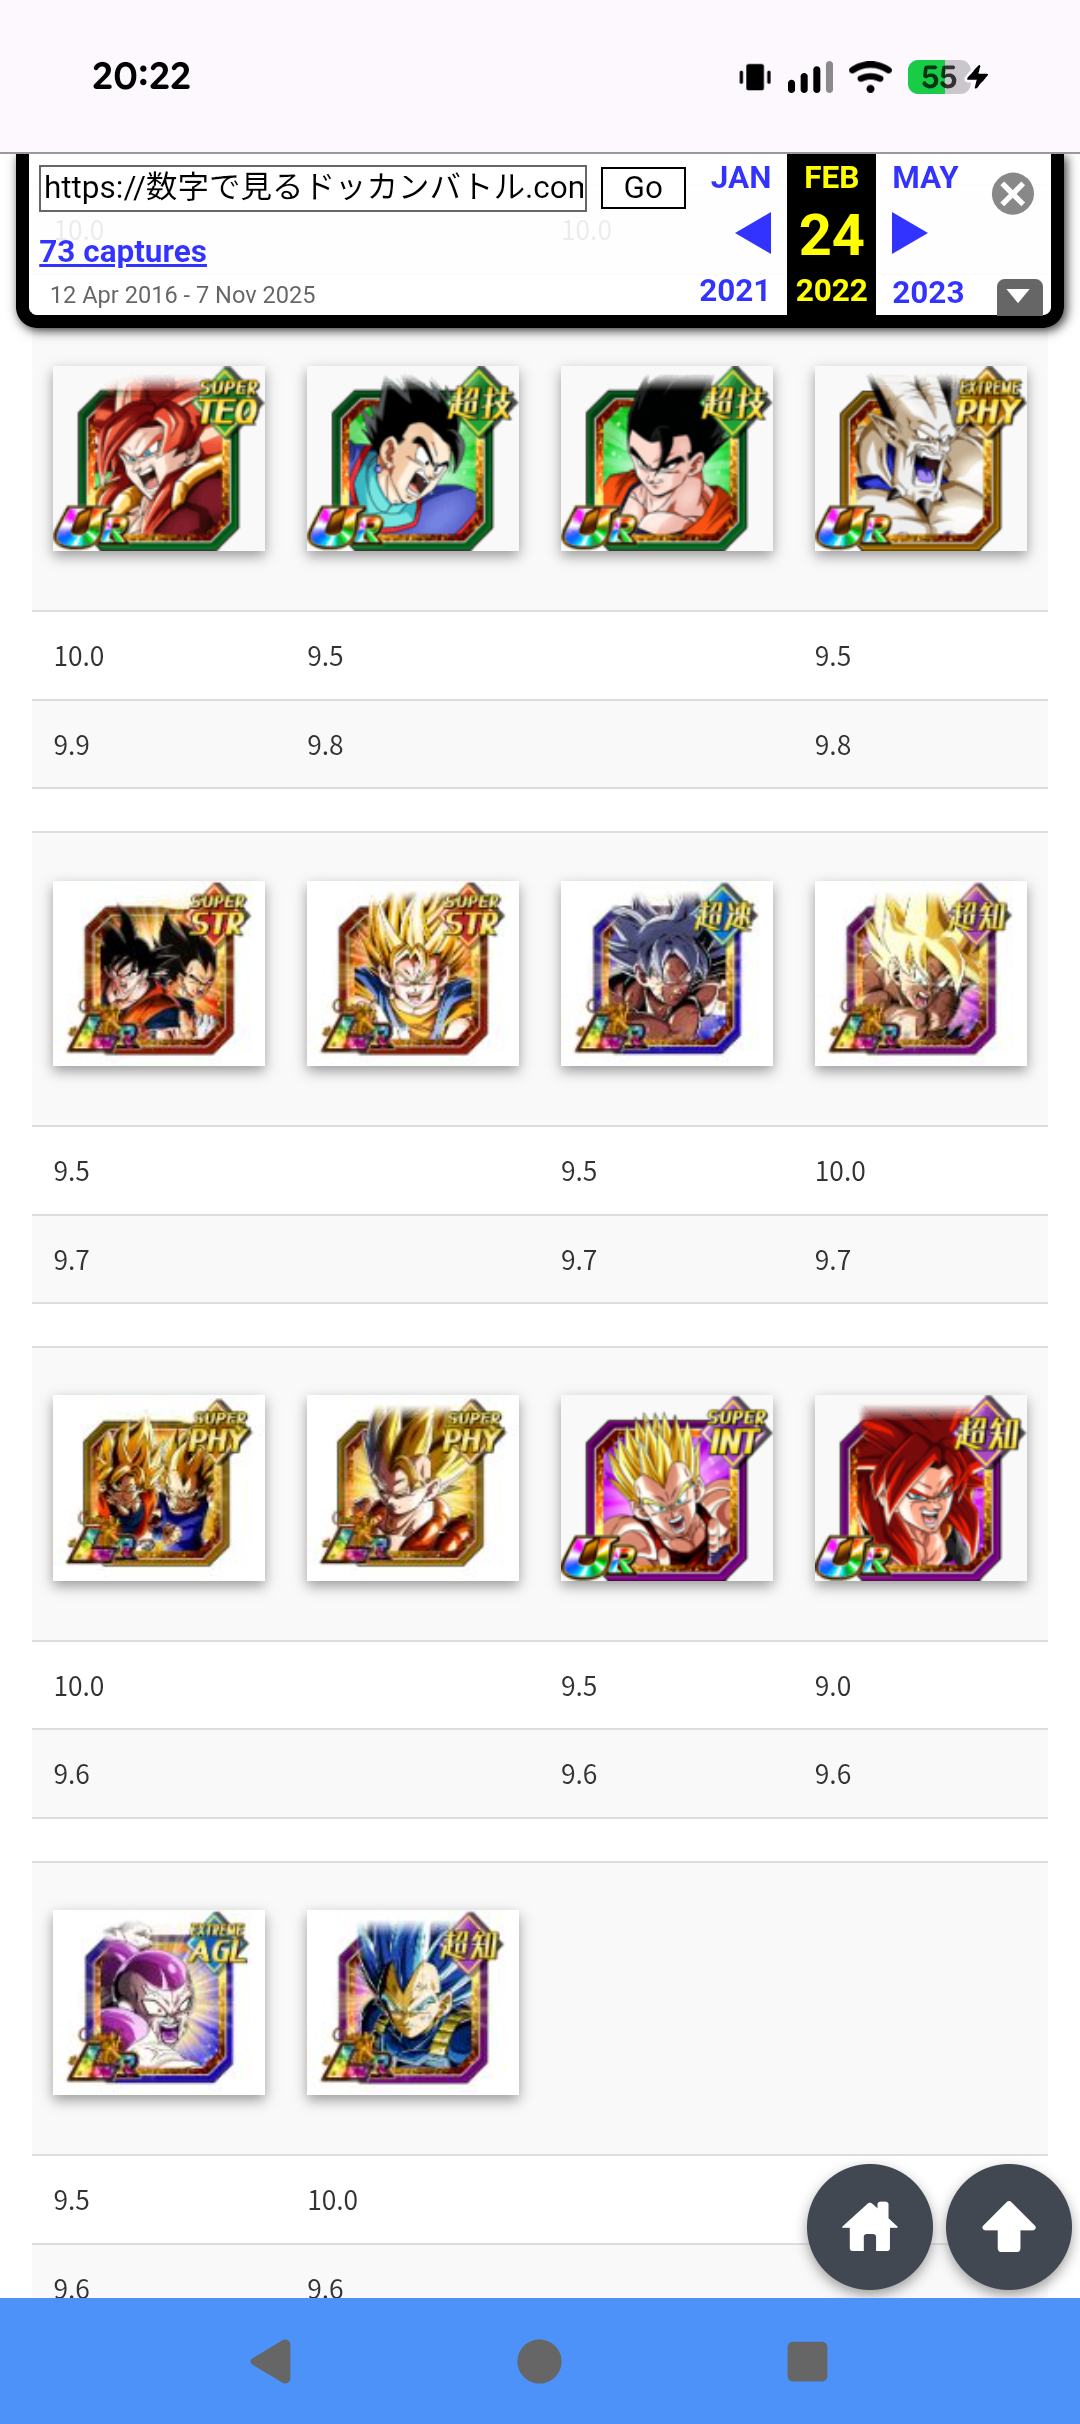1080x2424 pixels.
Task: Select MAY in the capture timeline
Action: 925,178
